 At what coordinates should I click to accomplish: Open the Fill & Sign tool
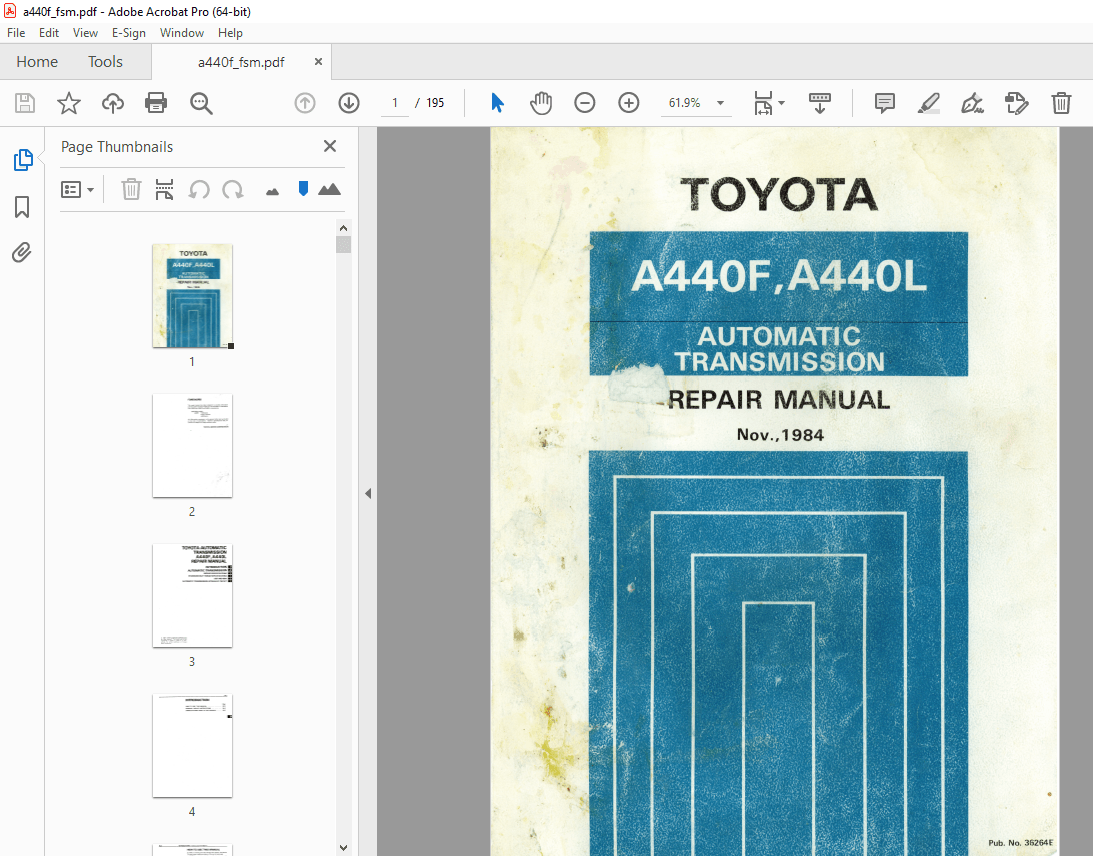pos(972,103)
